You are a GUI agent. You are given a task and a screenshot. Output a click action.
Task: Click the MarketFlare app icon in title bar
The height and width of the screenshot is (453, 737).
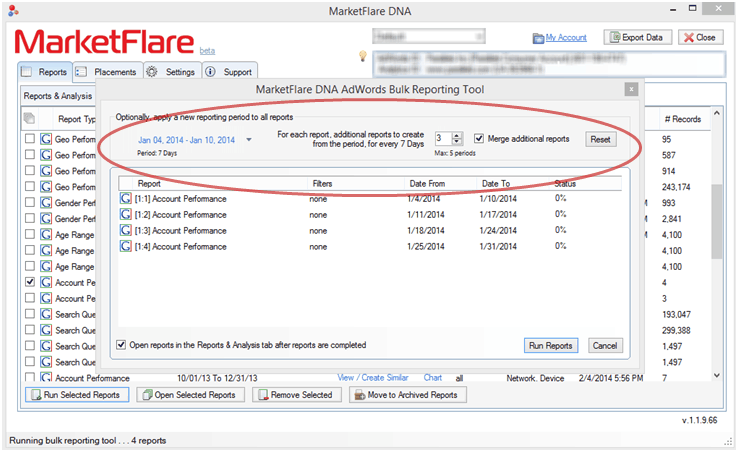click(x=14, y=10)
